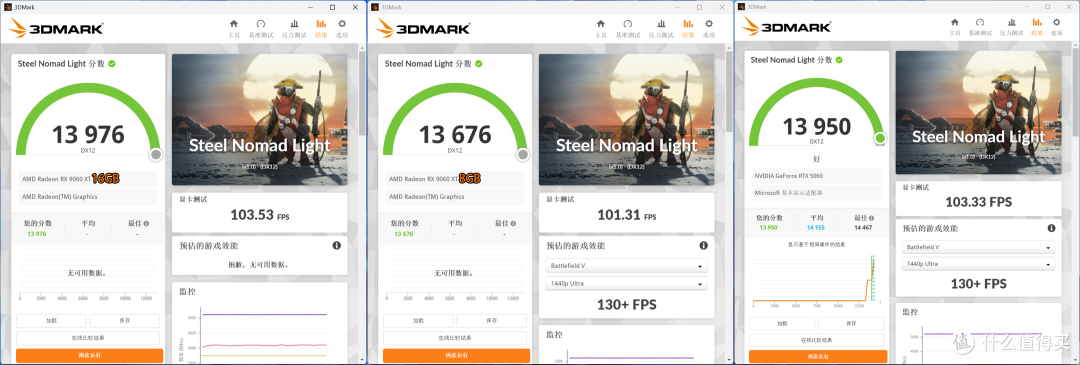The width and height of the screenshot is (1080, 365).
Task: Click 在线比较结果 in RTX 5060 window
Action: coord(817,340)
